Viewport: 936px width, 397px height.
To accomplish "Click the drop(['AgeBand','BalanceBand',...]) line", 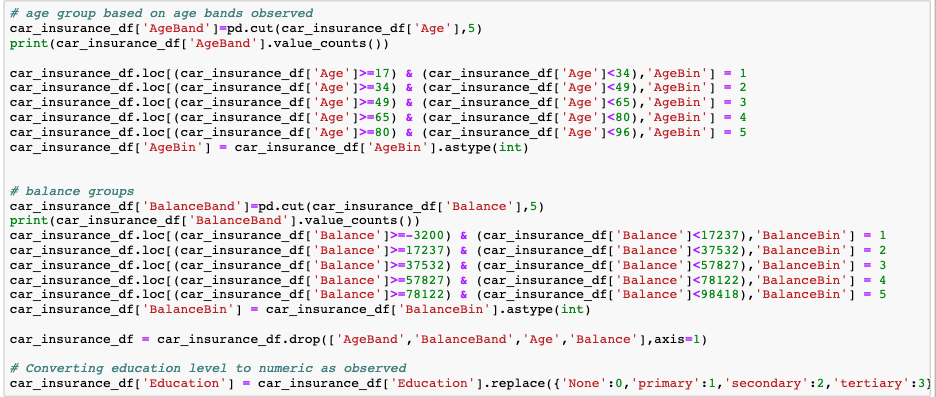I will click(358, 339).
